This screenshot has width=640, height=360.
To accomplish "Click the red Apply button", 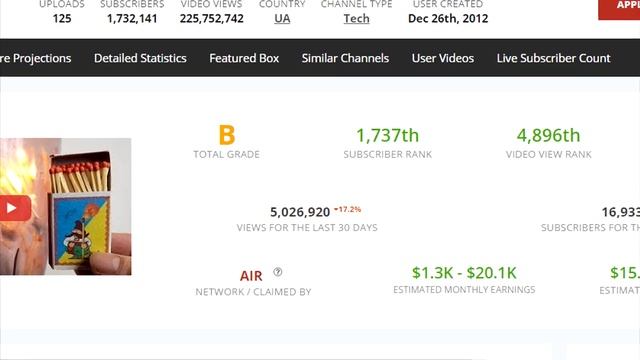I will (619, 8).
